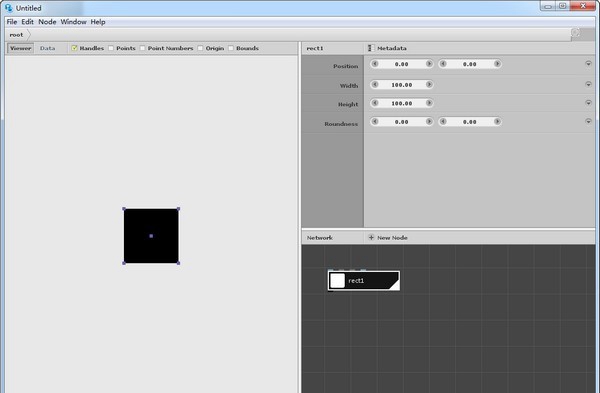Image resolution: width=600 pixels, height=393 pixels.
Task: Click the root breadcrumb button
Action: (16, 35)
